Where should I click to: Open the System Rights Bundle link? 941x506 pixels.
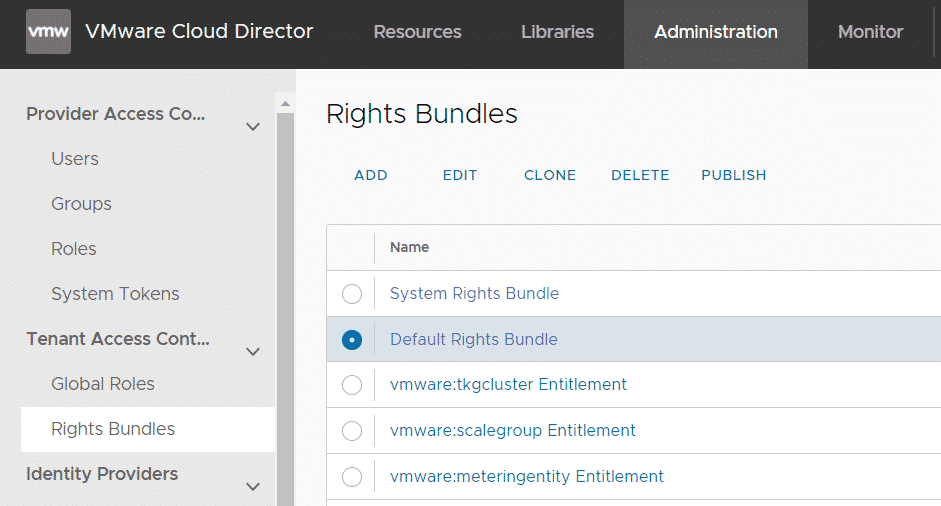[x=474, y=294]
